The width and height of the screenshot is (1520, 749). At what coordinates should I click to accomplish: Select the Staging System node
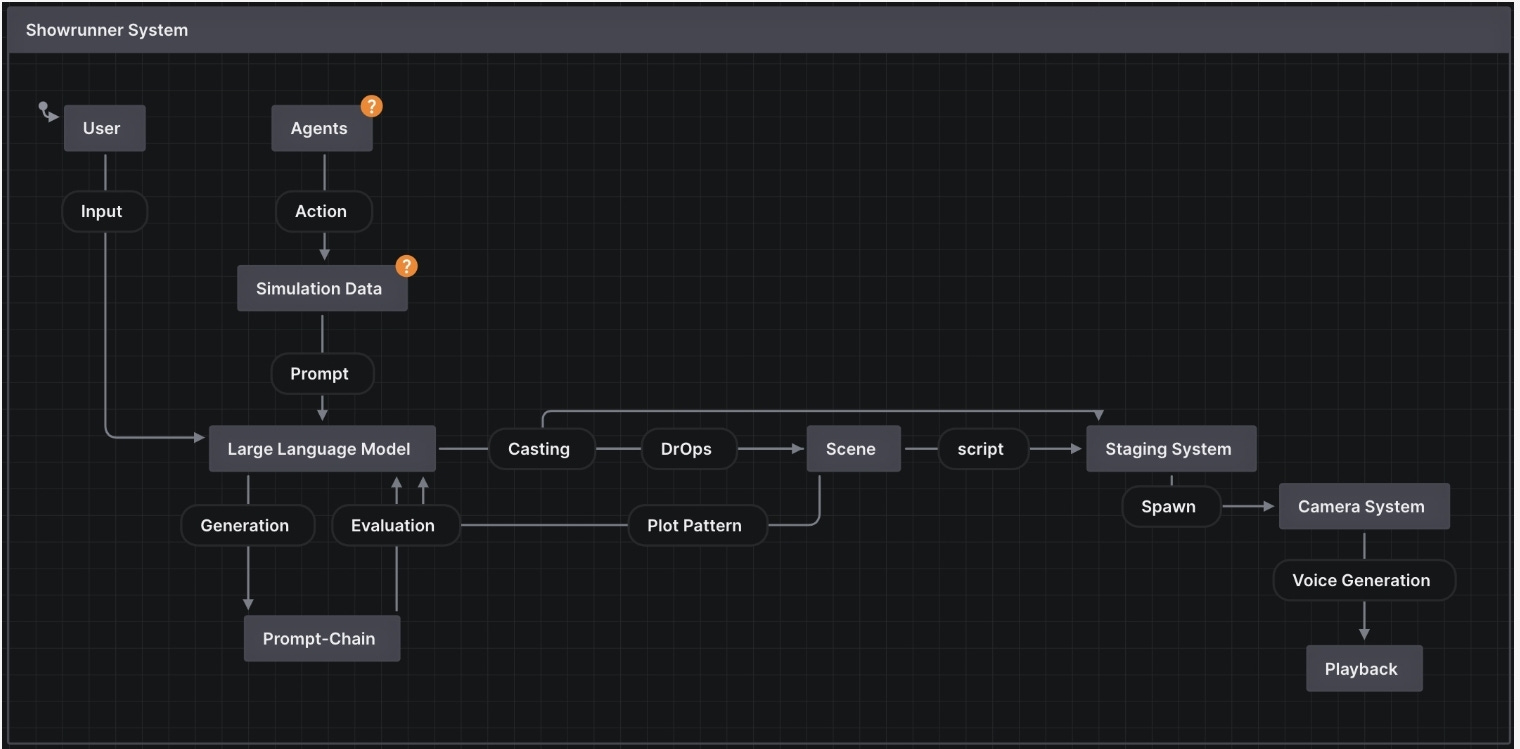1170,449
